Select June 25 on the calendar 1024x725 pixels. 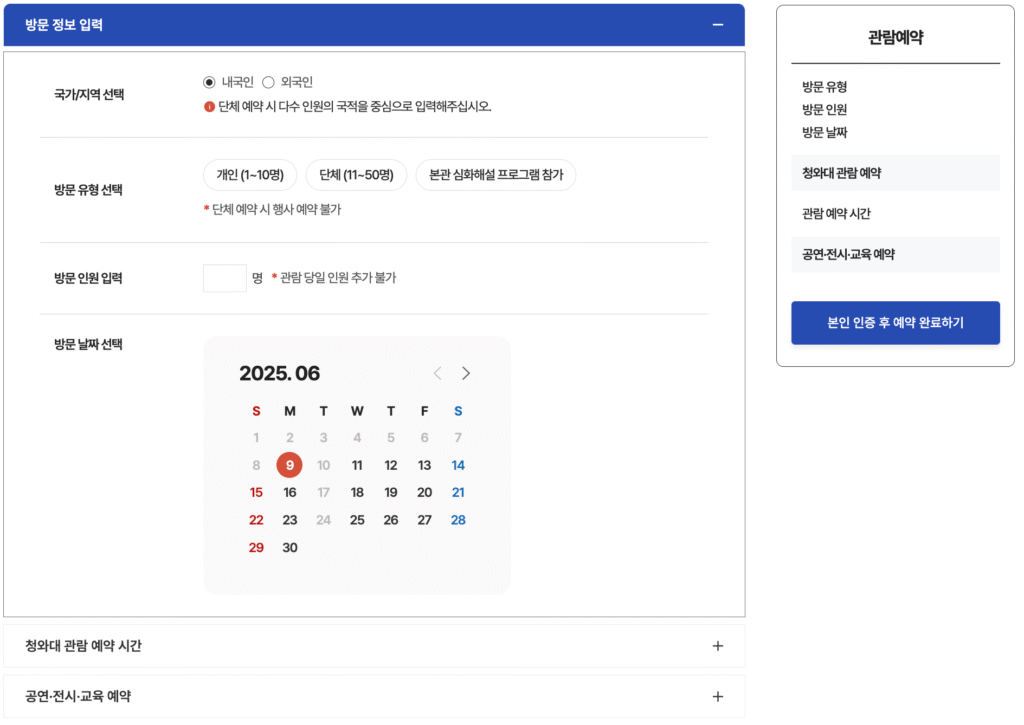coord(357,520)
